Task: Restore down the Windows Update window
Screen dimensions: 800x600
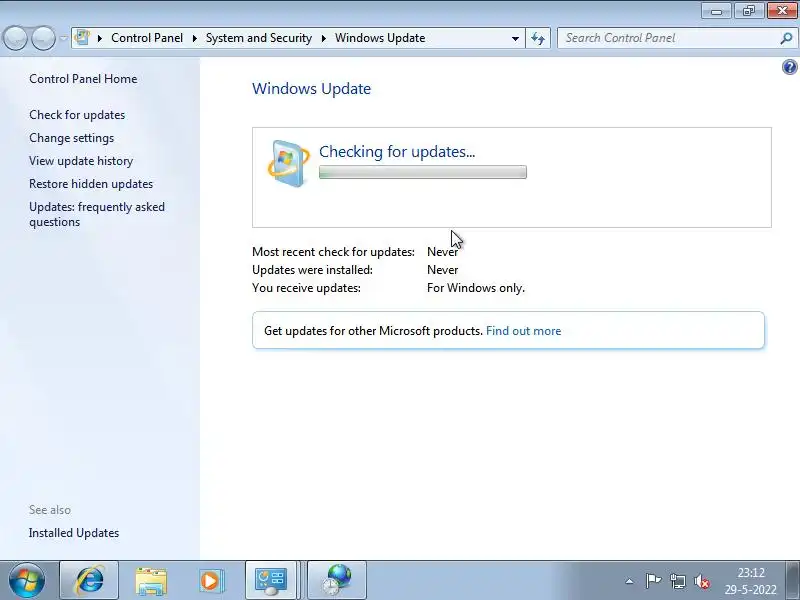Action: click(x=749, y=11)
